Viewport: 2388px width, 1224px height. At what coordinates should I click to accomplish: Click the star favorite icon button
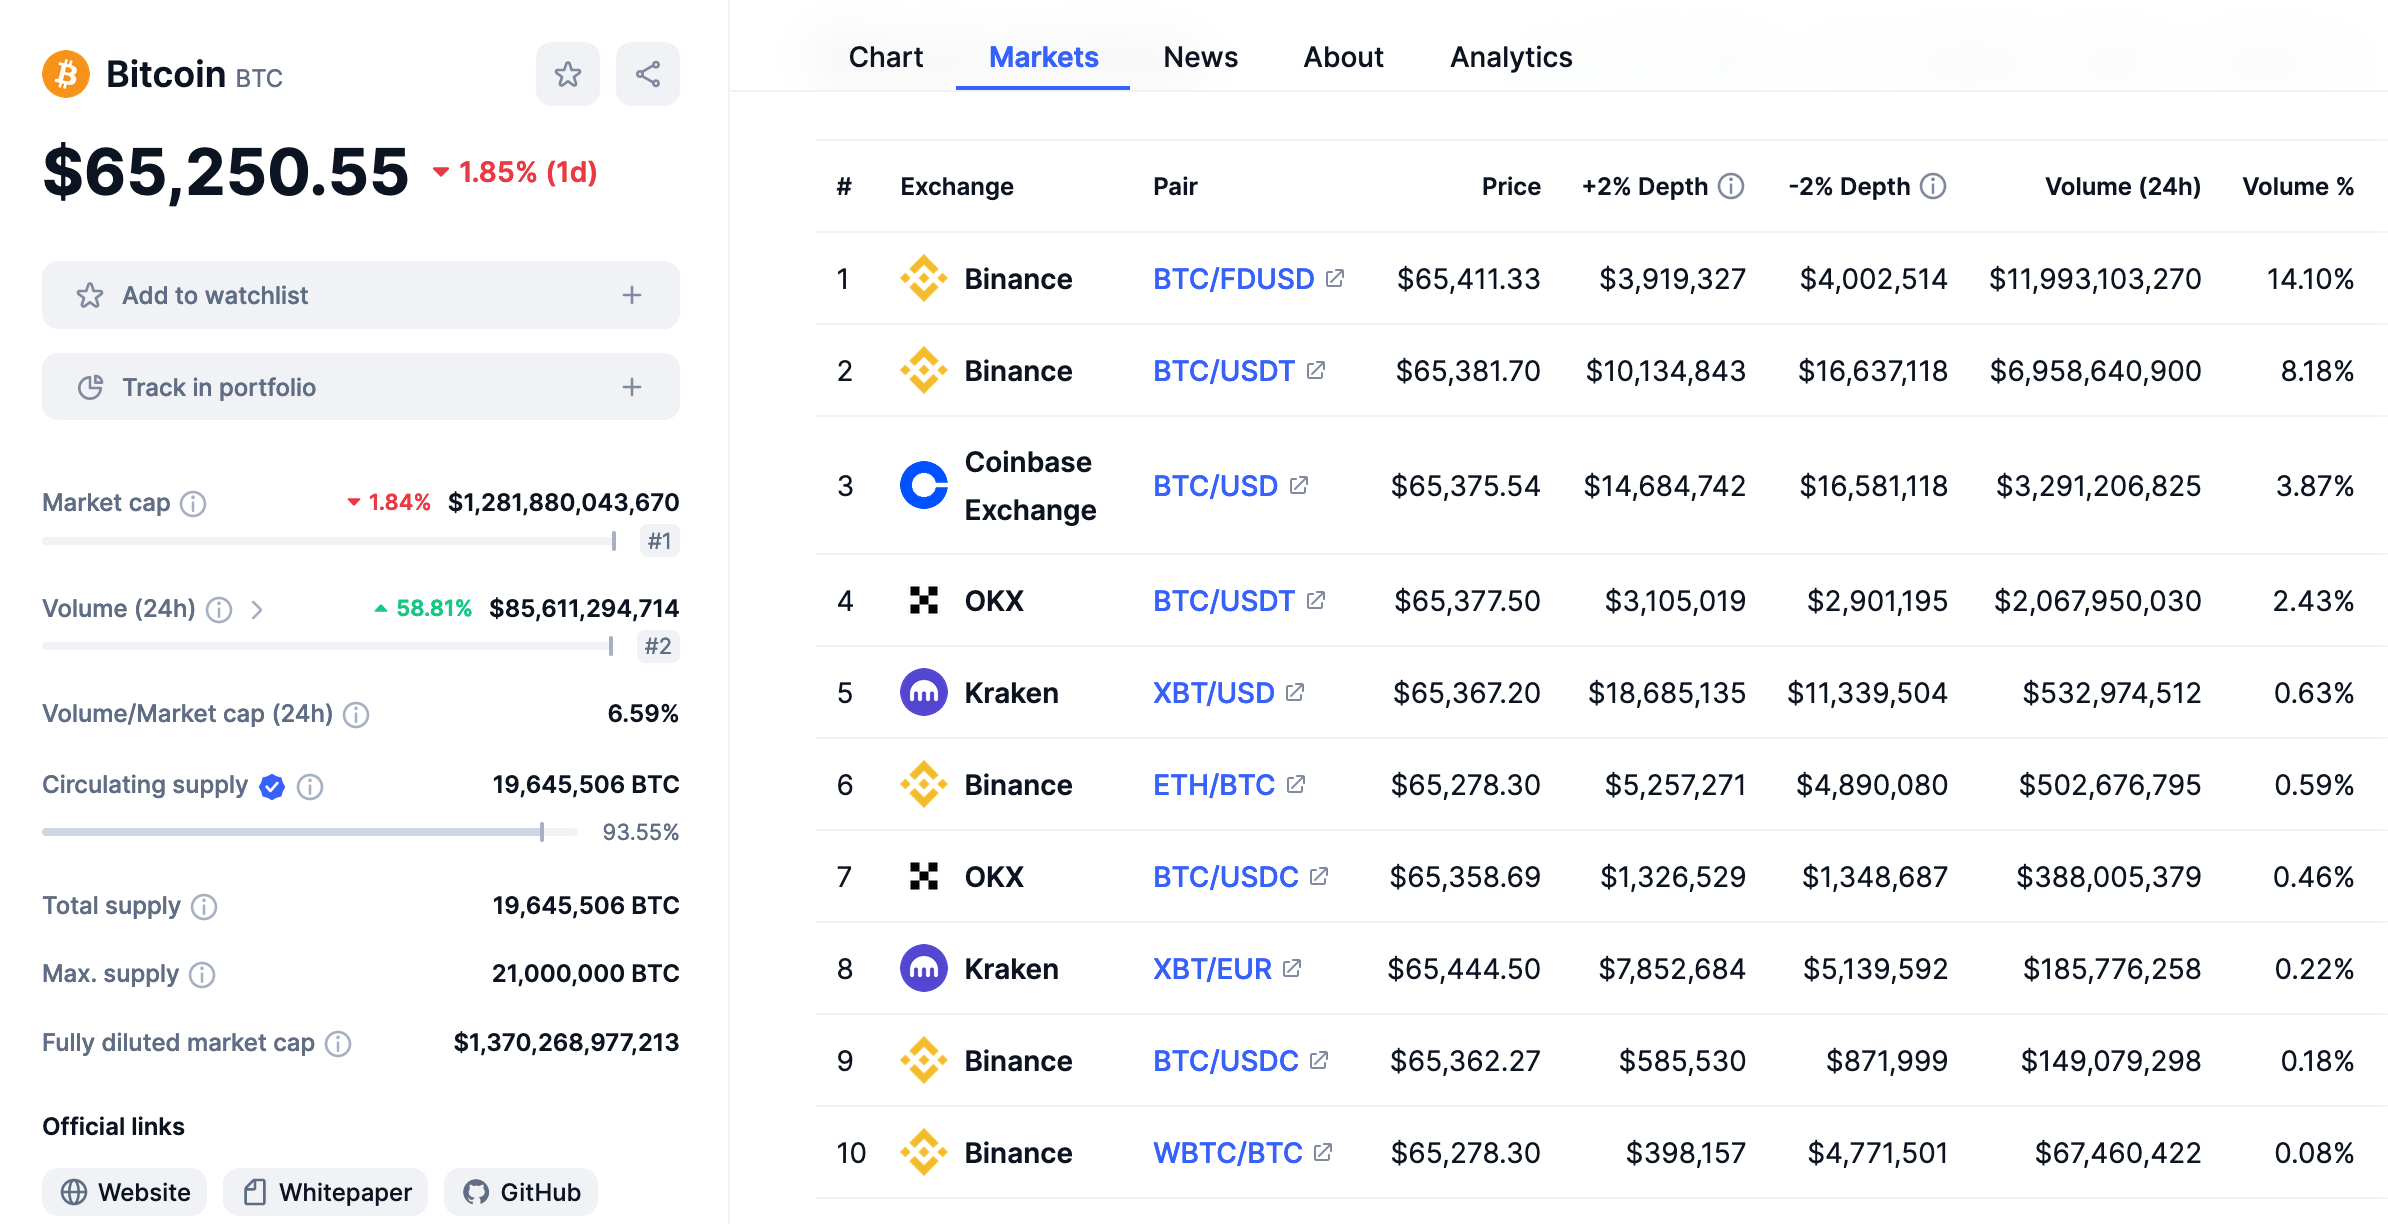[568, 74]
